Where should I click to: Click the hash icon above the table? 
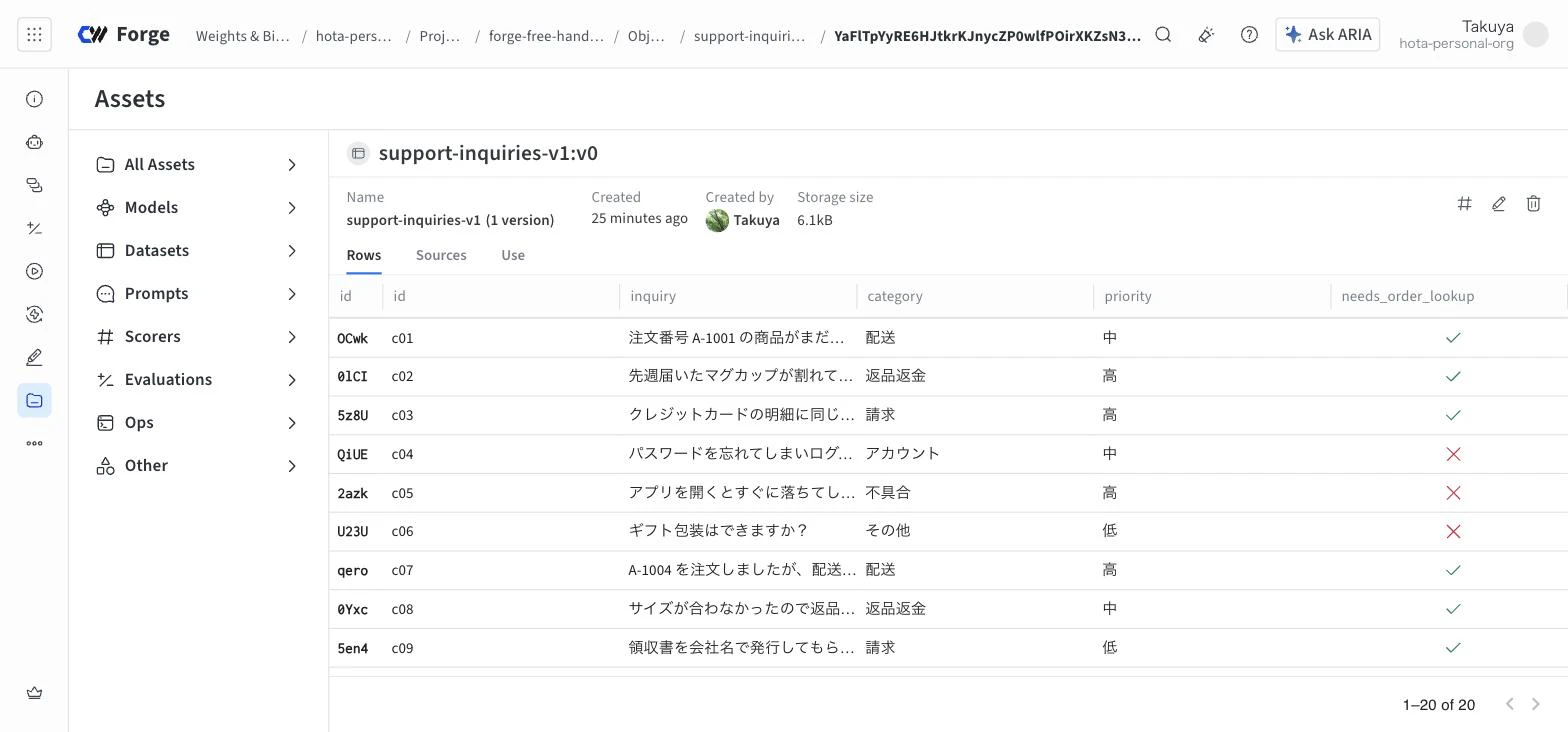pyautogui.click(x=1464, y=203)
